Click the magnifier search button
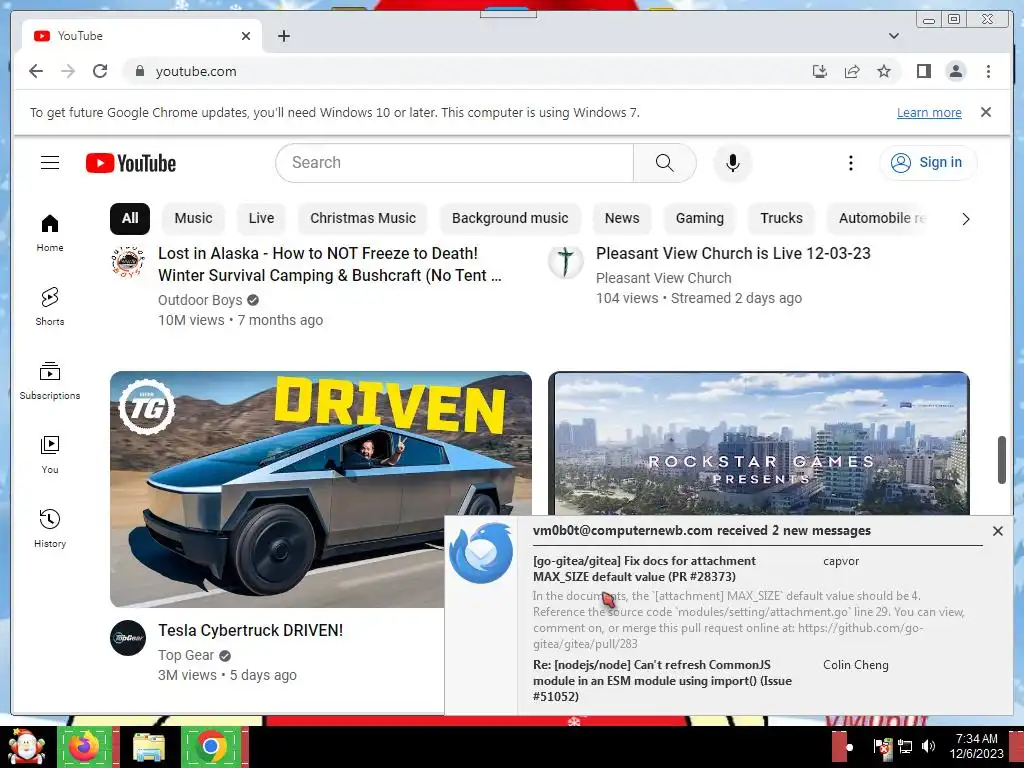This screenshot has width=1024, height=768. [x=664, y=163]
